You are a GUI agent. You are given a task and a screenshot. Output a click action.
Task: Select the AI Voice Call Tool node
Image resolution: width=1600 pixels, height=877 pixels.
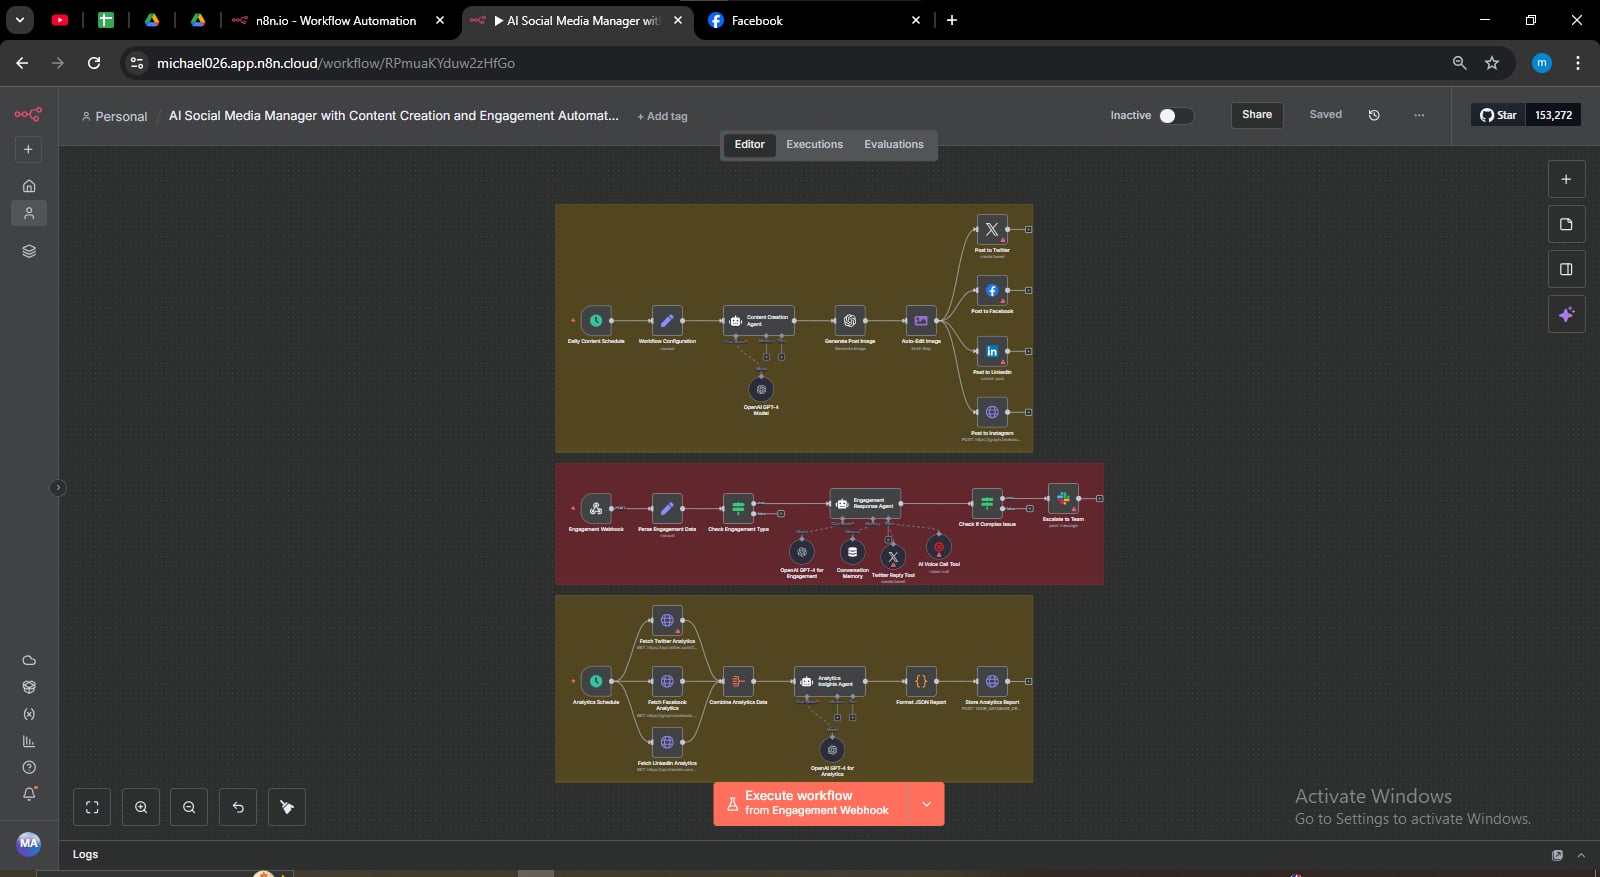coord(939,547)
